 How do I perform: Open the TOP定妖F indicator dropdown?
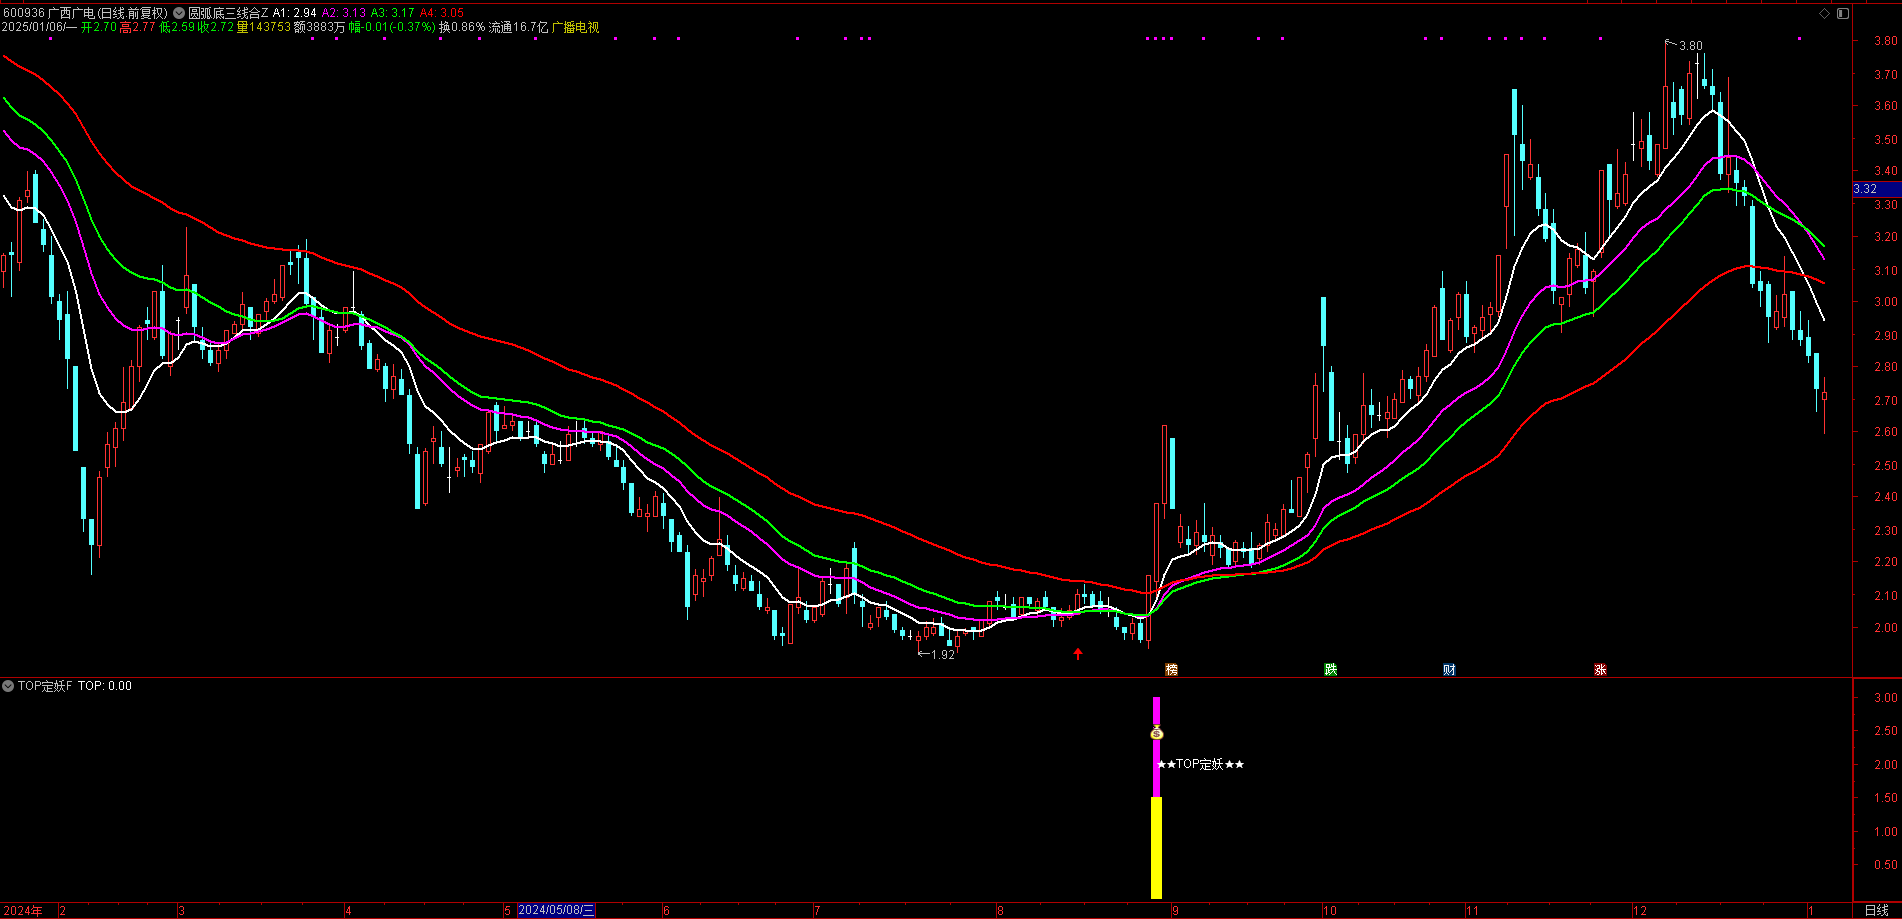(x=8, y=686)
